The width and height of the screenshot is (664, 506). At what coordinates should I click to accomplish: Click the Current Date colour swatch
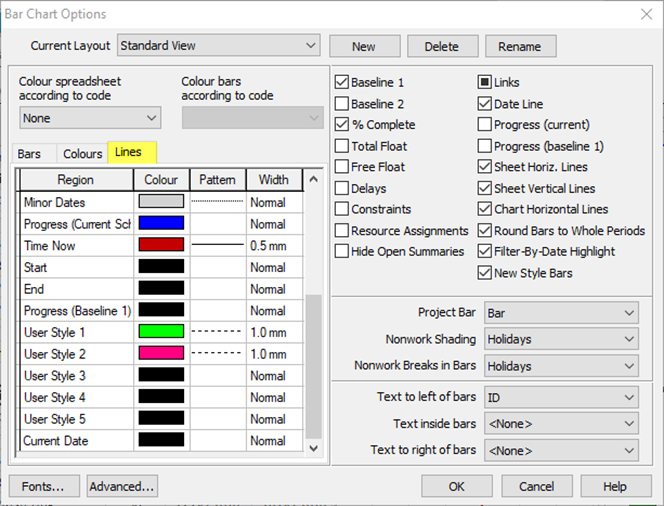pyautogui.click(x=161, y=440)
